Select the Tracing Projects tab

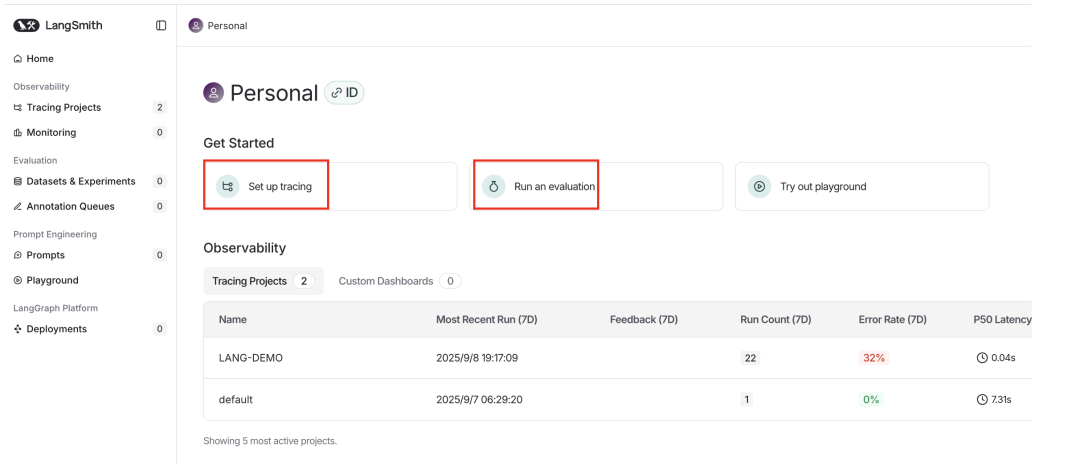(x=263, y=281)
